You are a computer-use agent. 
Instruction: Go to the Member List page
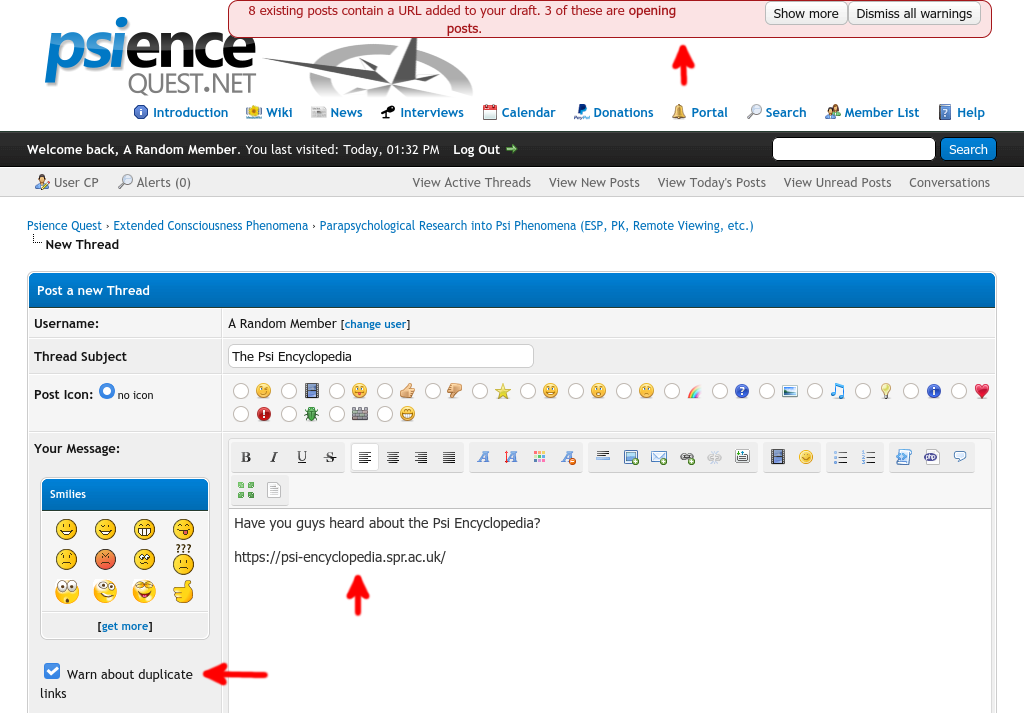(871, 112)
